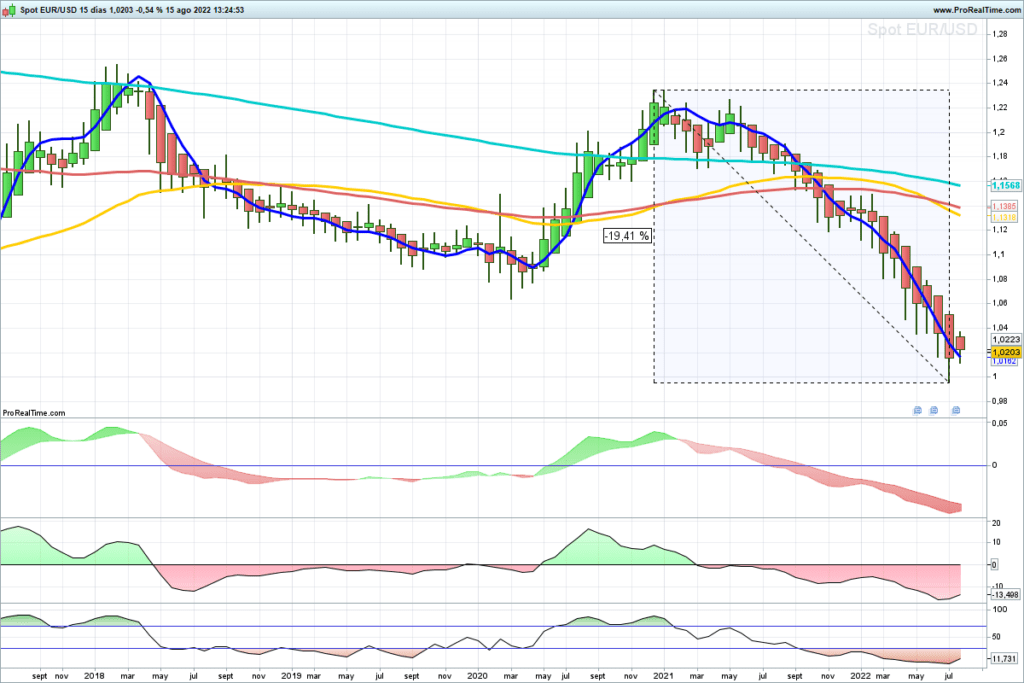Click the candlestick chart icon beside the title
This screenshot has height=683, width=1024.
tap(8, 10)
